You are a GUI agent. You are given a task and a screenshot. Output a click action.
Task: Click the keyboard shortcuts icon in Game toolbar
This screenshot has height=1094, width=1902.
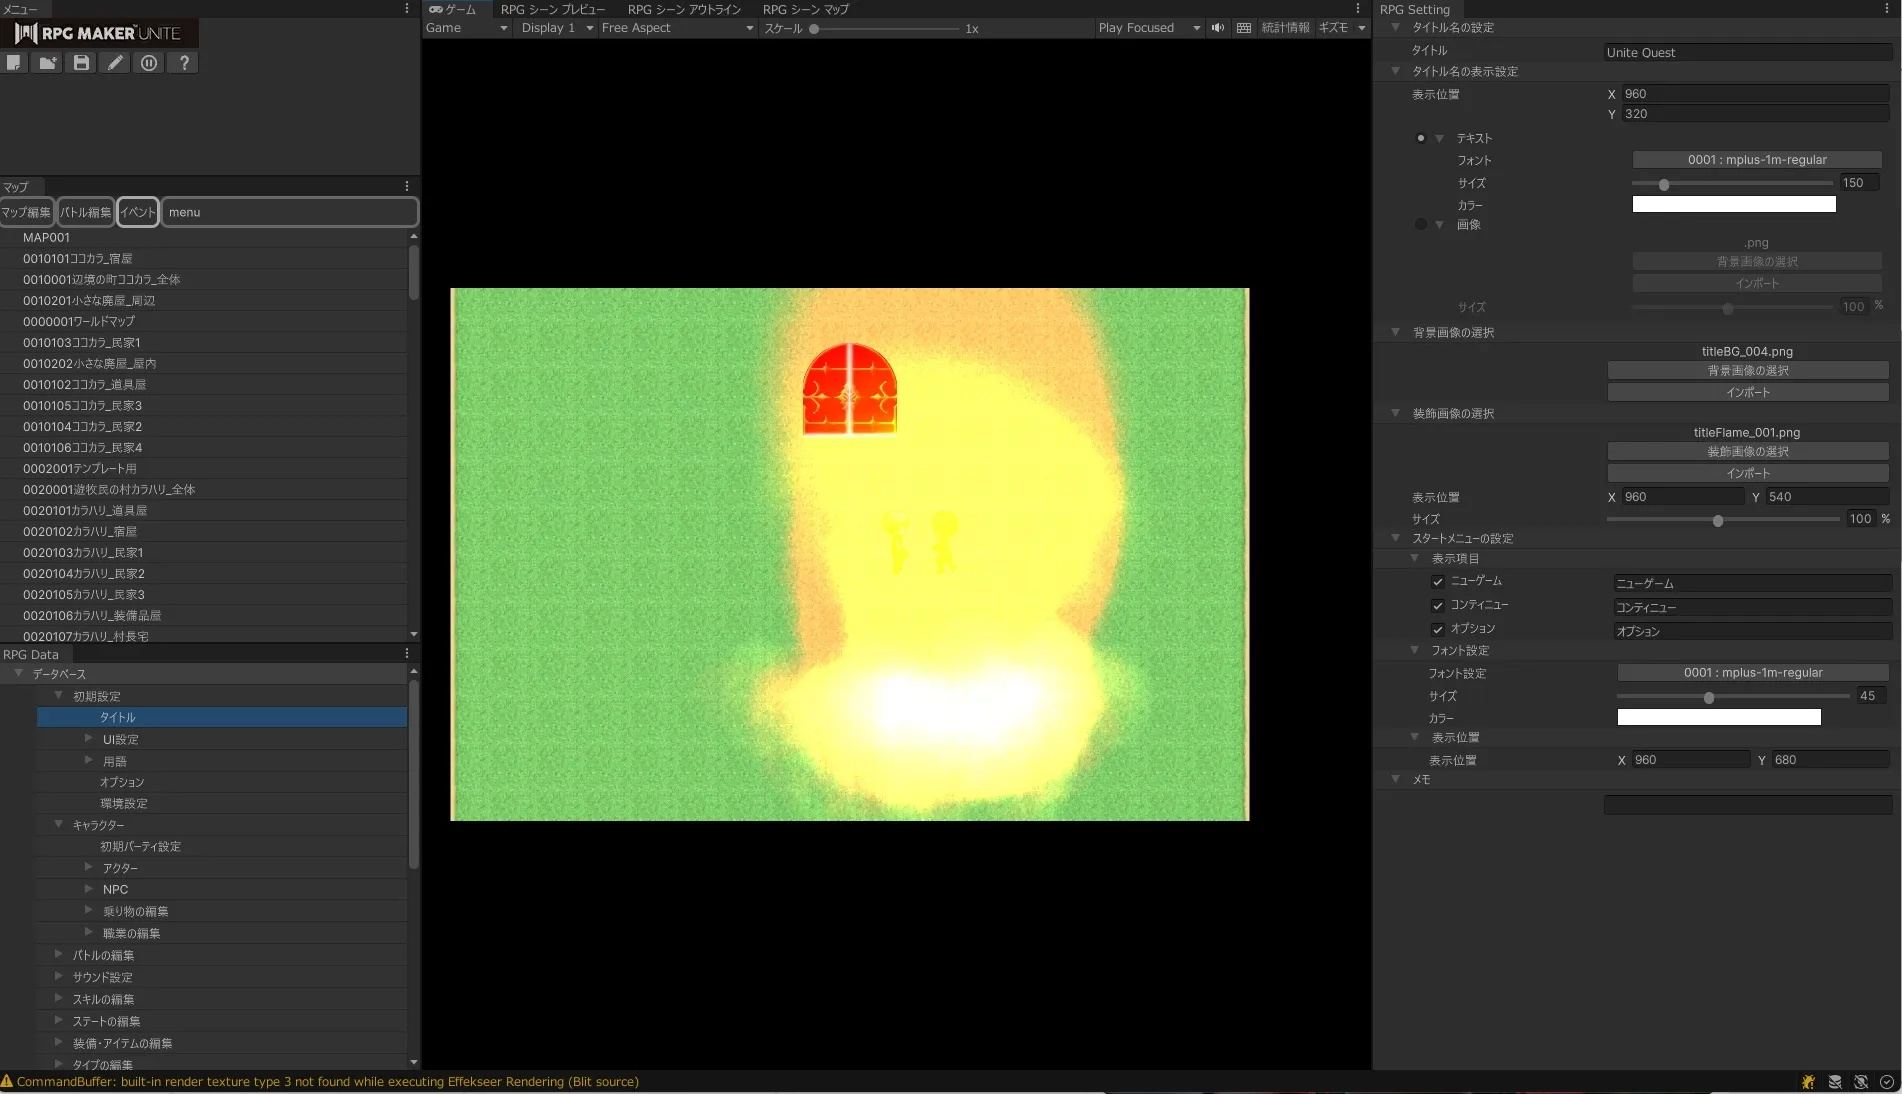[x=1243, y=28]
